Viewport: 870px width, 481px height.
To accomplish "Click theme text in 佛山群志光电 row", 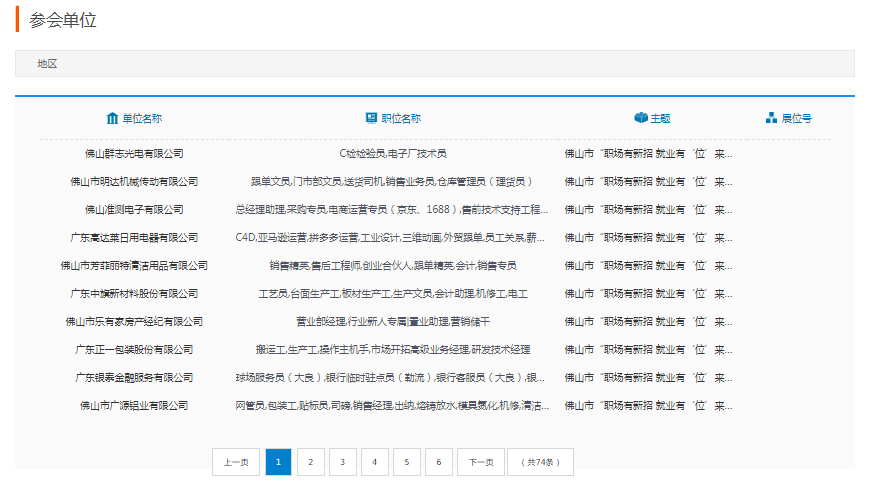I will pyautogui.click(x=648, y=154).
